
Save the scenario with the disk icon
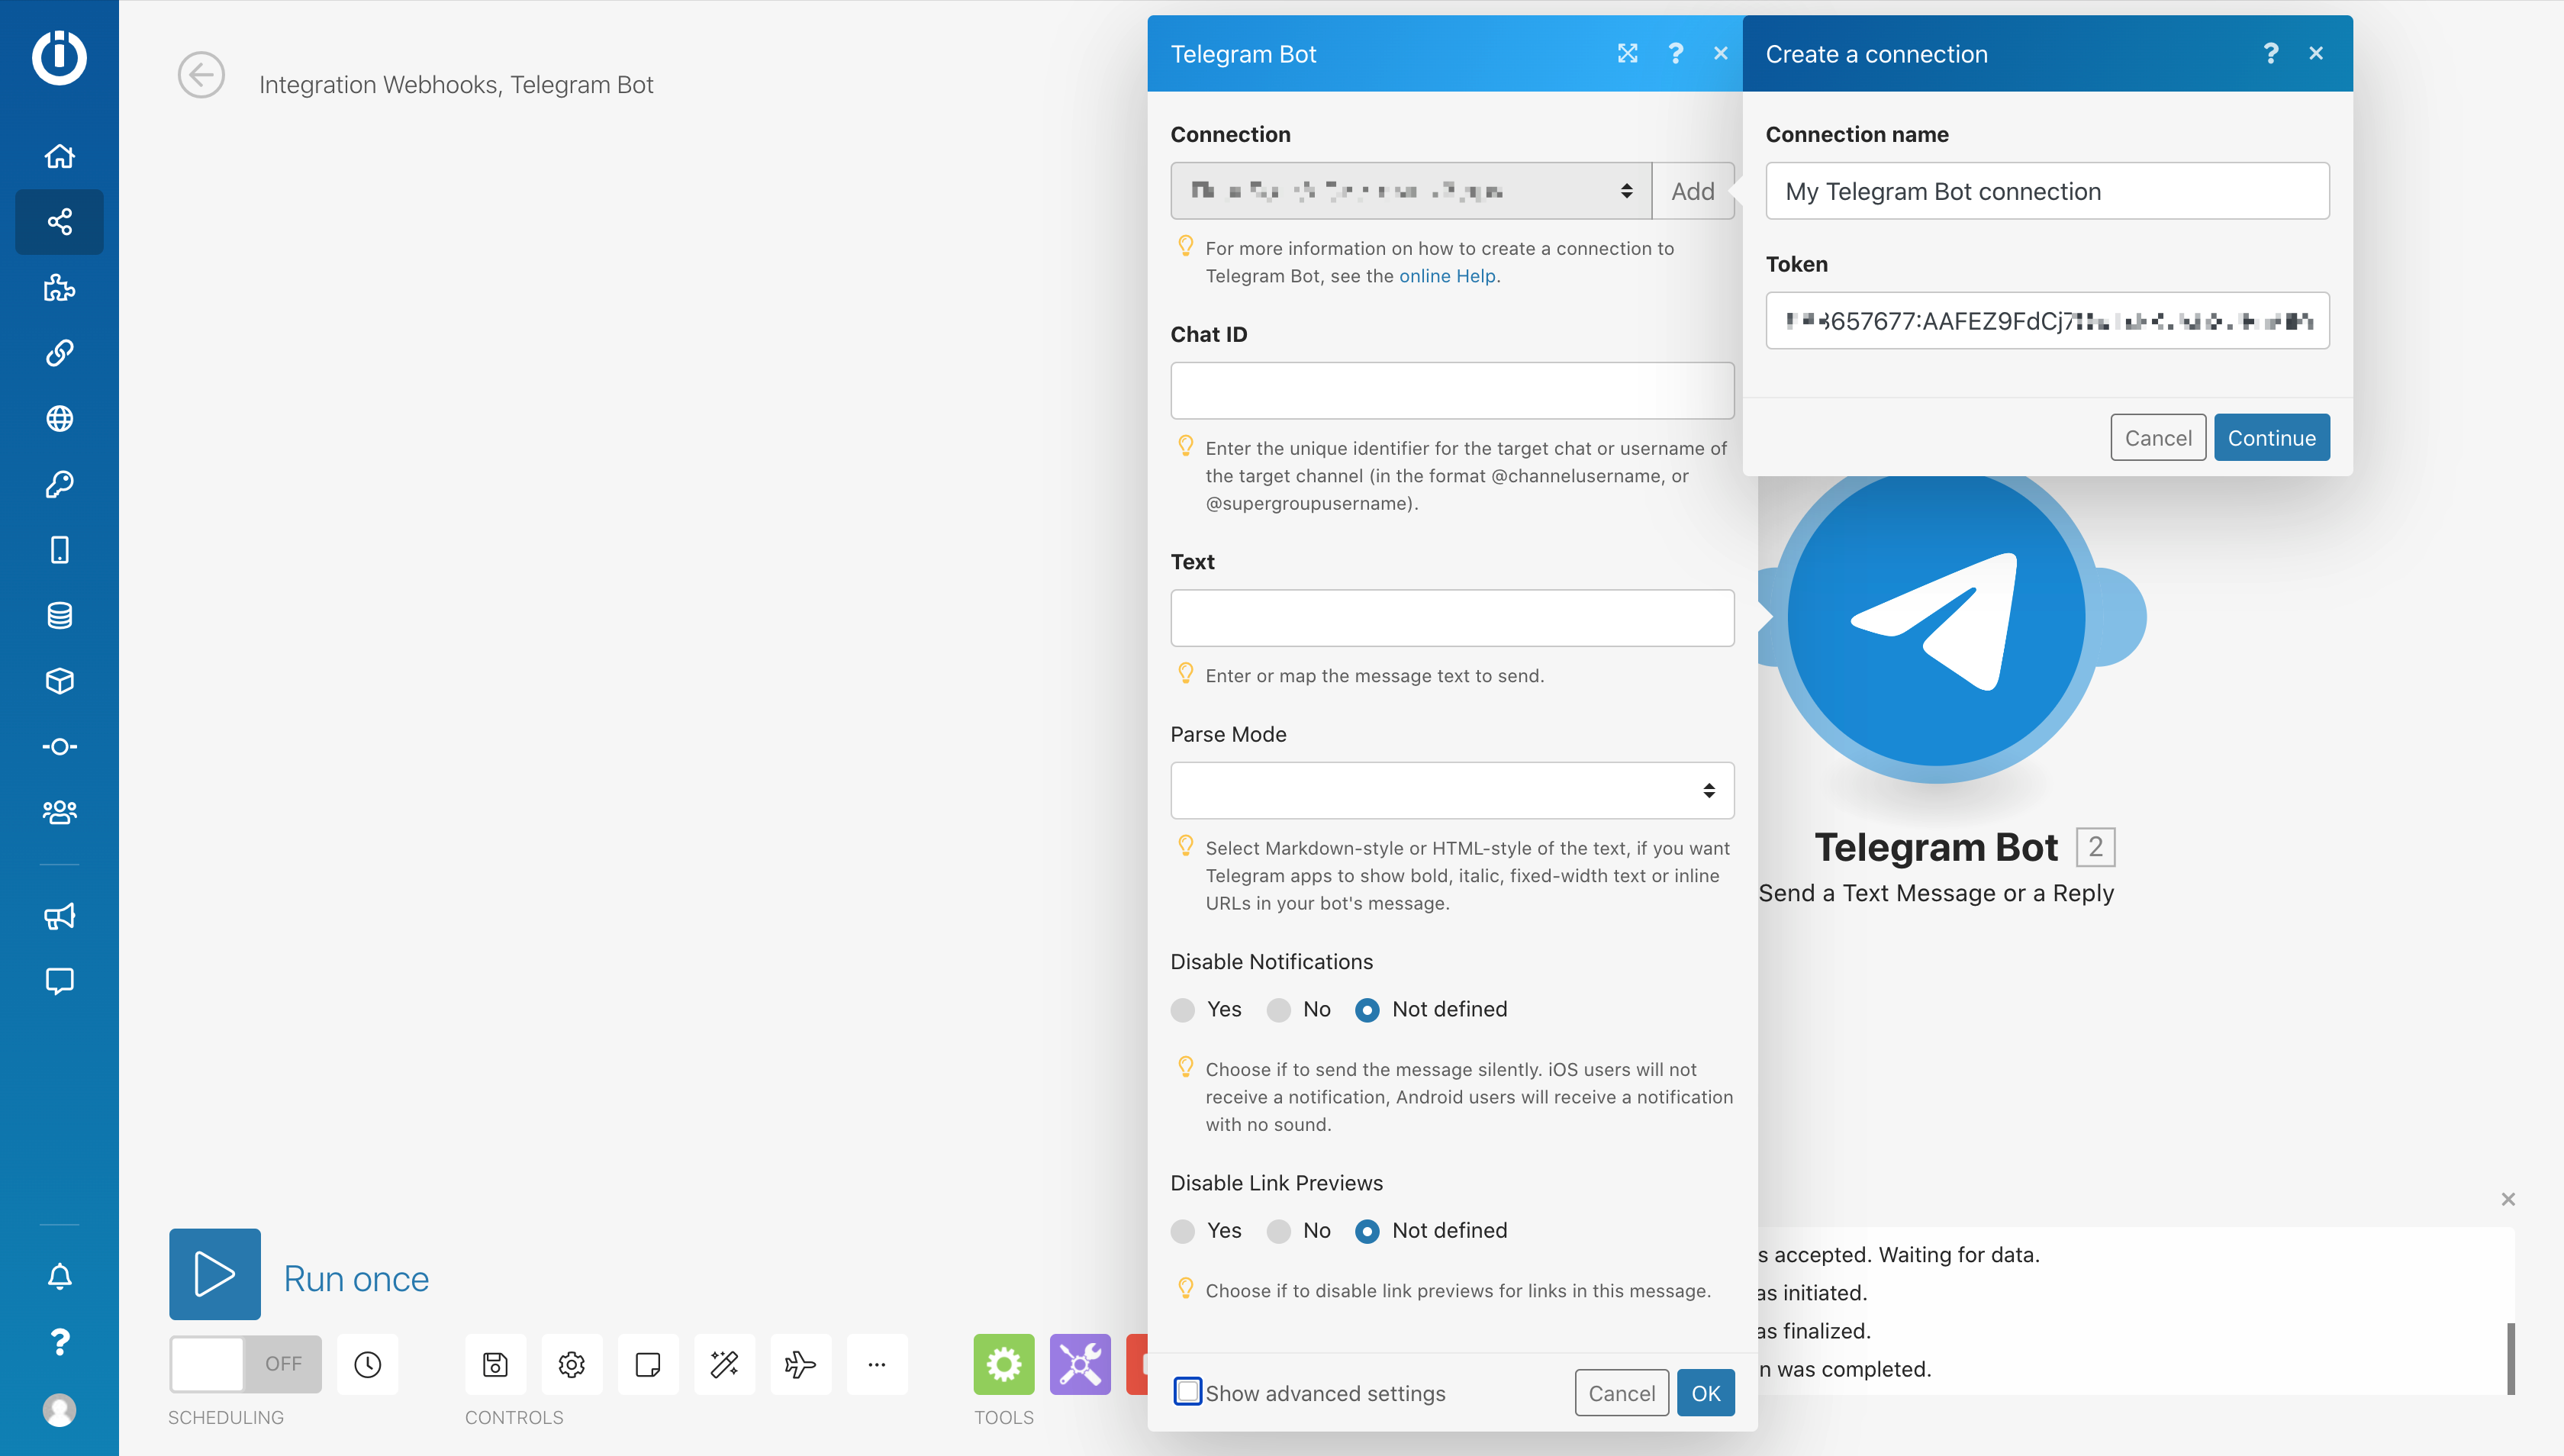click(495, 1364)
